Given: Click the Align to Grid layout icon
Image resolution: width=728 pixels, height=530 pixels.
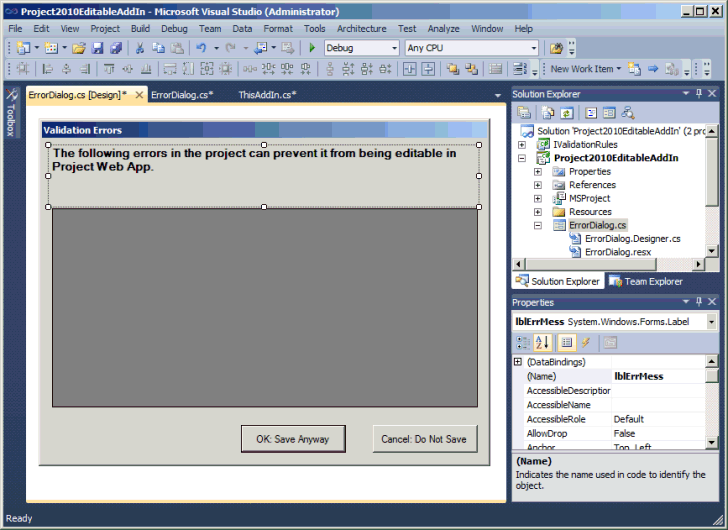Looking at the screenshot, I should click(x=23, y=69).
